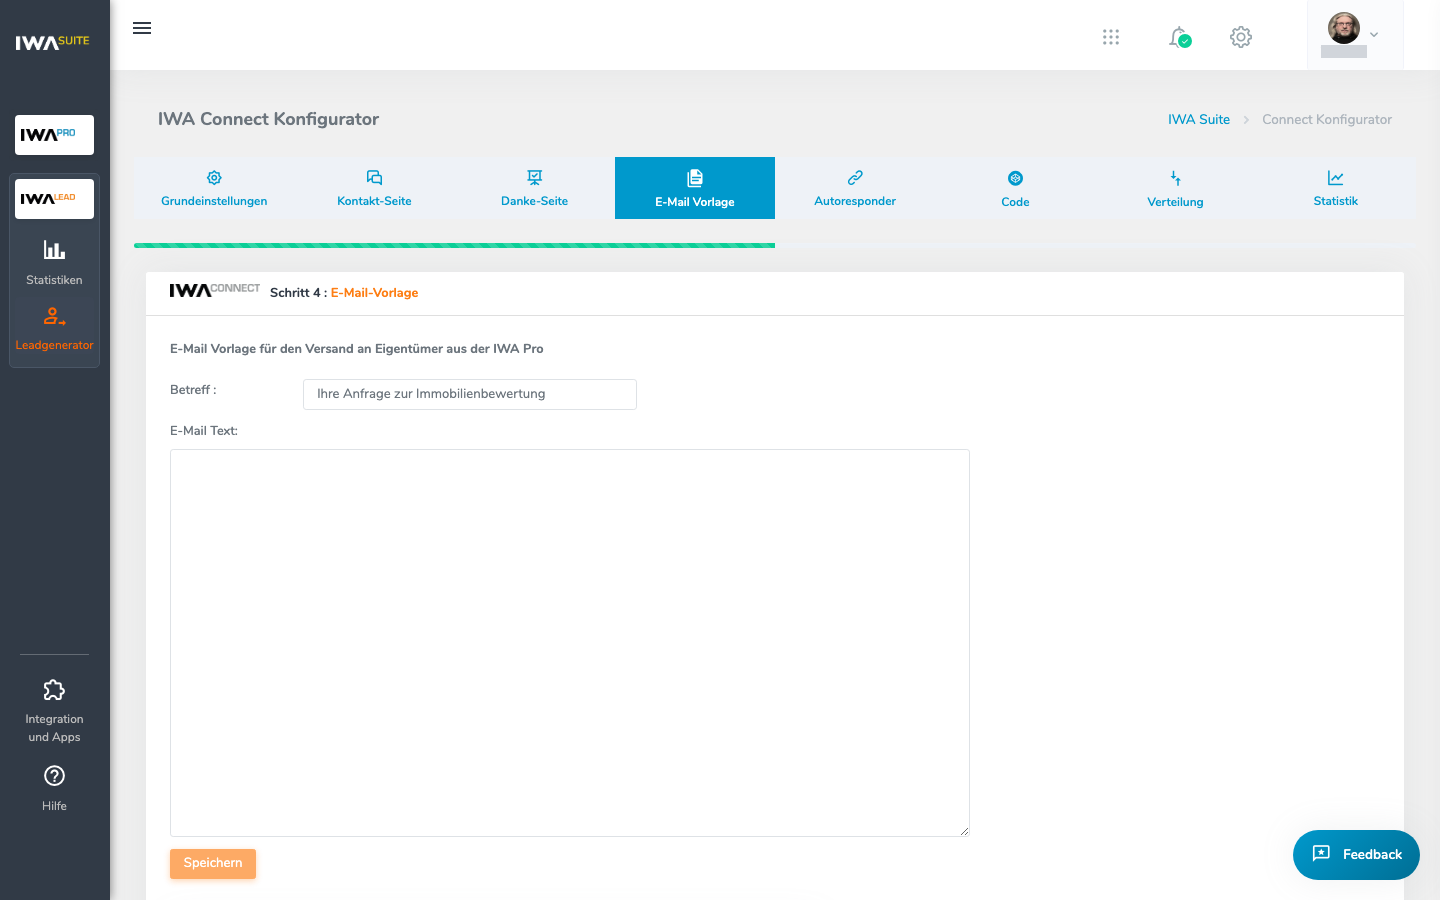Open Leadgenerator in the sidebar
This screenshot has height=900, width=1440.
click(54, 329)
